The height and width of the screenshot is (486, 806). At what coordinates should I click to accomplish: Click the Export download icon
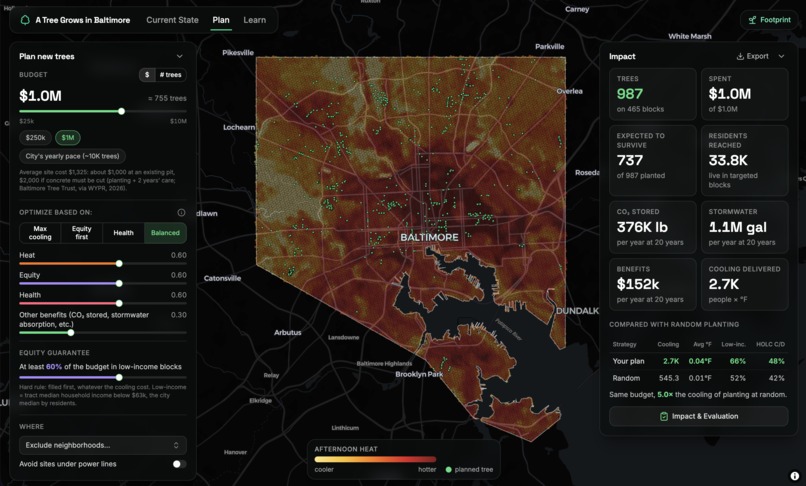point(740,56)
